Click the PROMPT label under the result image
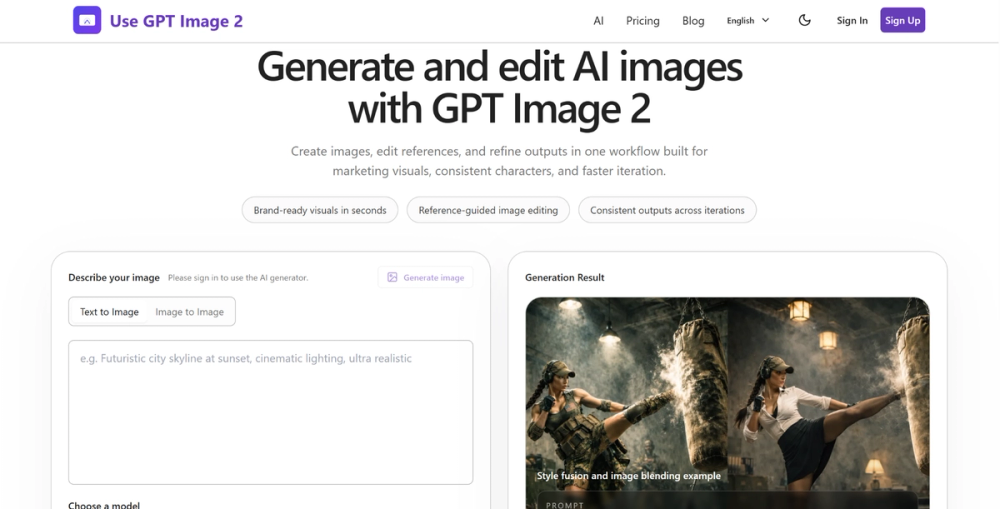 pyautogui.click(x=564, y=505)
